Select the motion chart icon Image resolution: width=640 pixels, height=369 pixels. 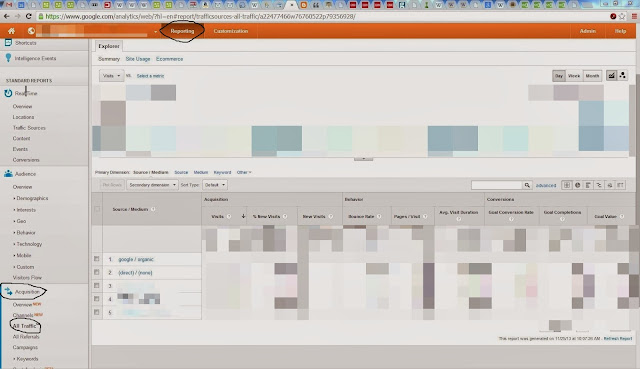622,76
